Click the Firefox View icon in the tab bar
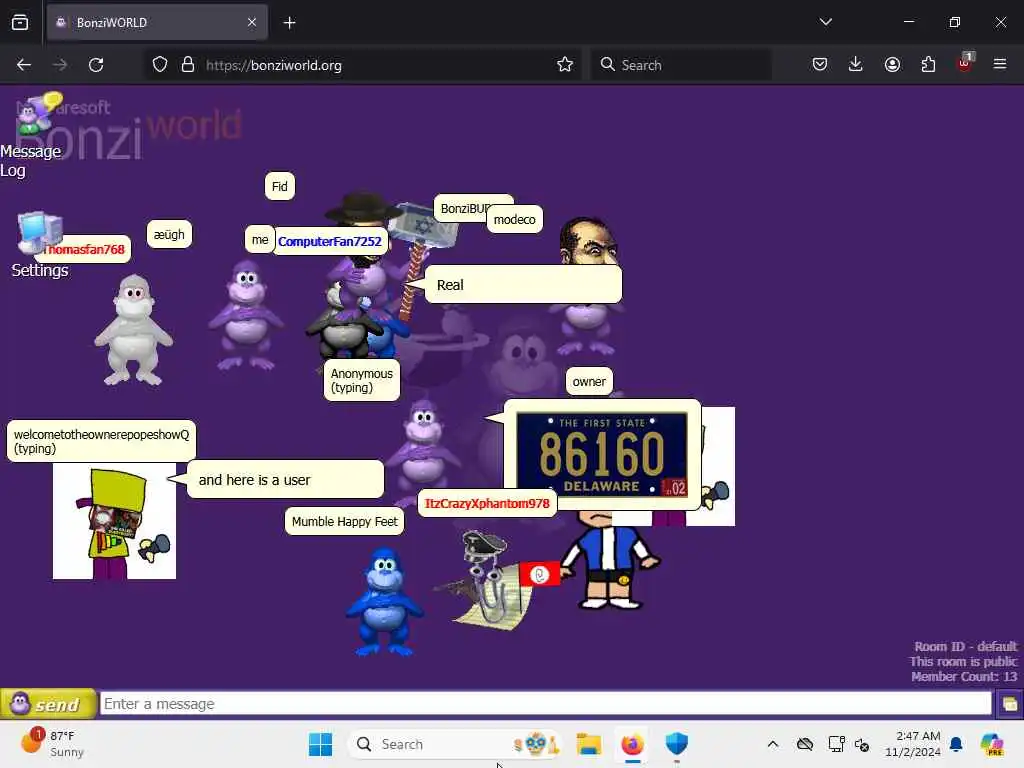 point(20,22)
